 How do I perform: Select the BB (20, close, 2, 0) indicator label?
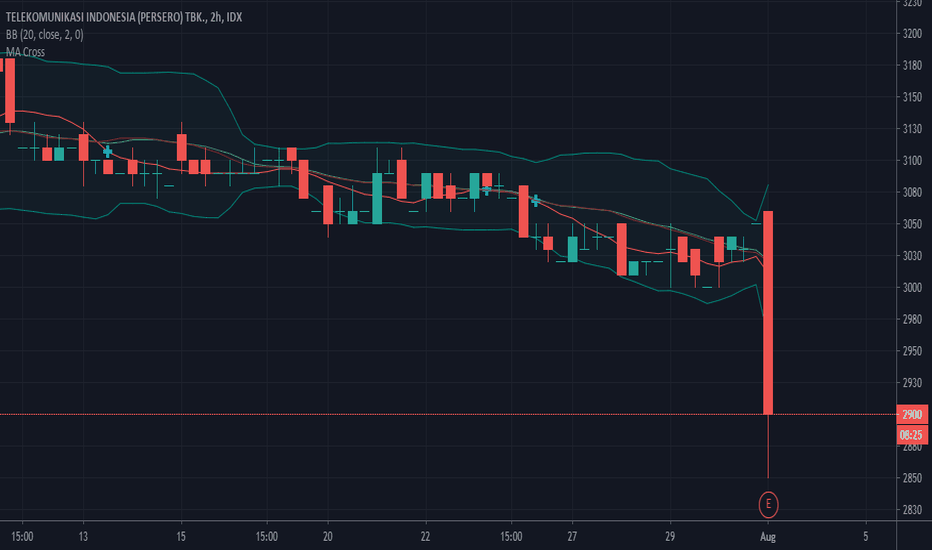point(45,34)
